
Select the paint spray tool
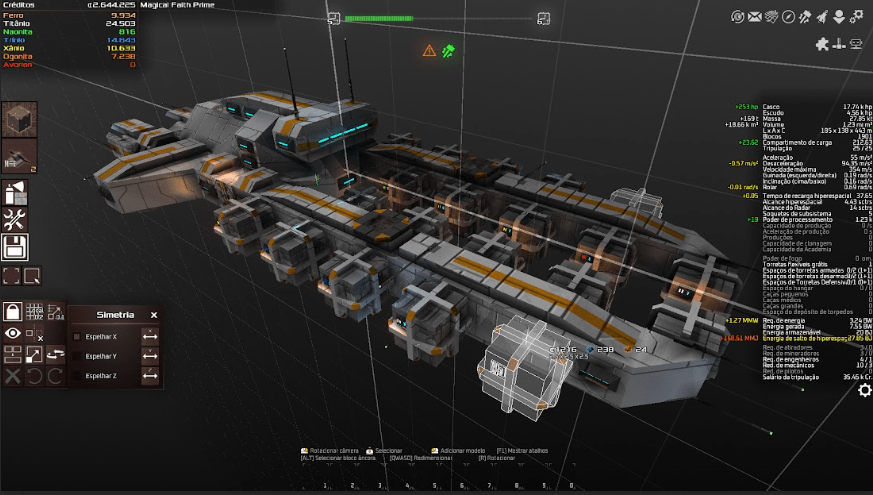pos(15,193)
